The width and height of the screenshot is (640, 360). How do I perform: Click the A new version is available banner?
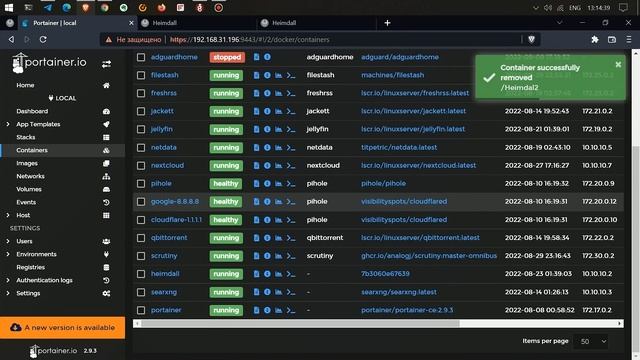pos(62,328)
